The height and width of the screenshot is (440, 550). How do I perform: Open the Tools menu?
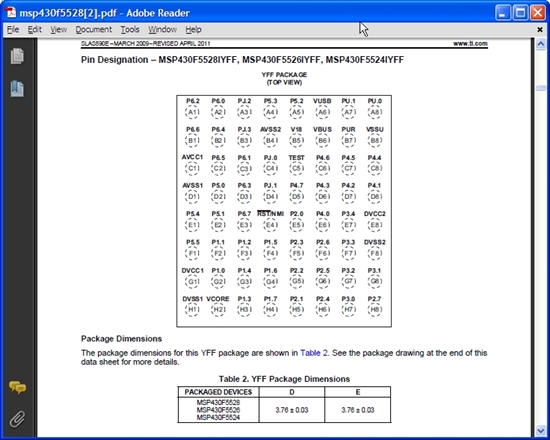[130, 29]
